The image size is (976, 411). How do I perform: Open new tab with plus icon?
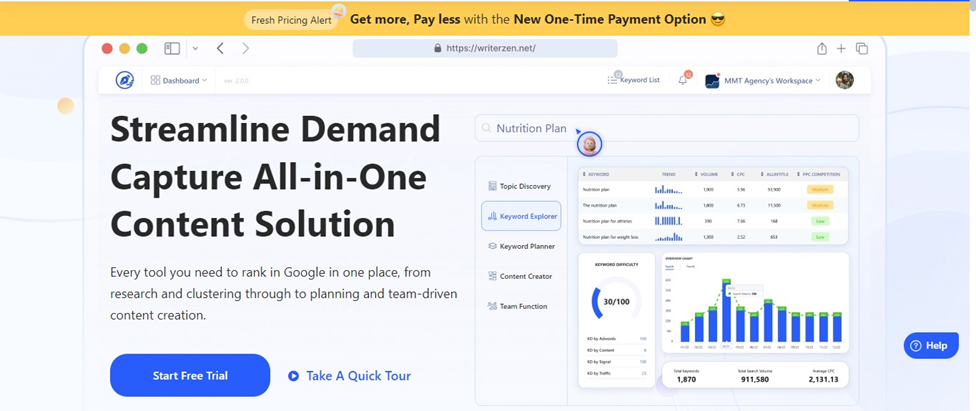tap(841, 48)
